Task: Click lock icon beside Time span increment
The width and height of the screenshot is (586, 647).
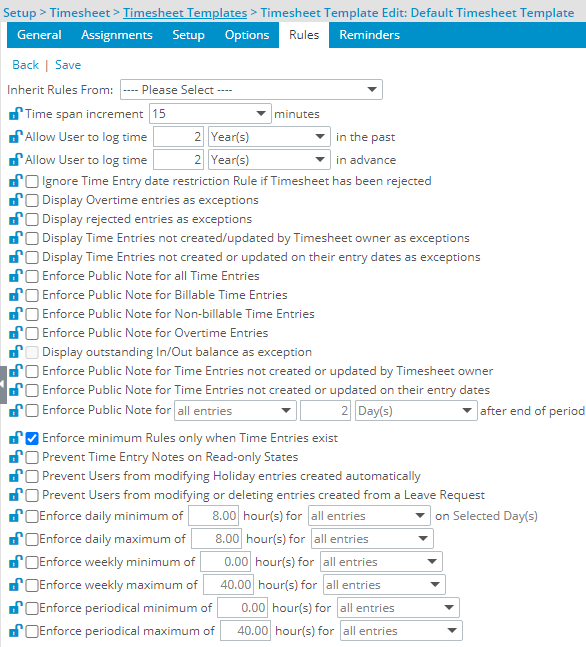Action: coord(16,114)
